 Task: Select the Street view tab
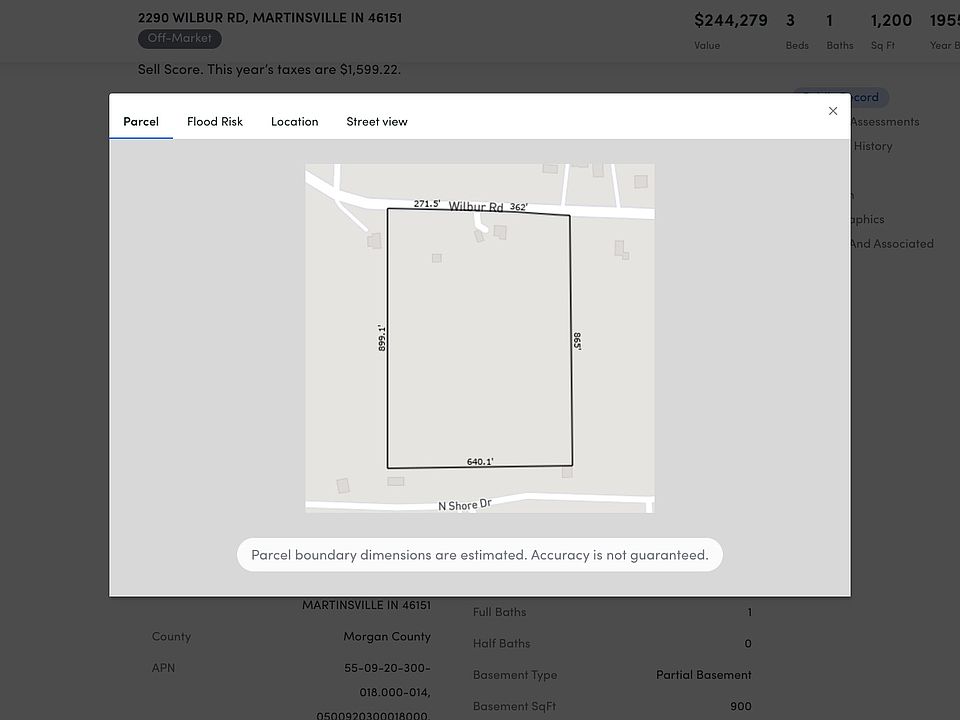[x=377, y=121]
